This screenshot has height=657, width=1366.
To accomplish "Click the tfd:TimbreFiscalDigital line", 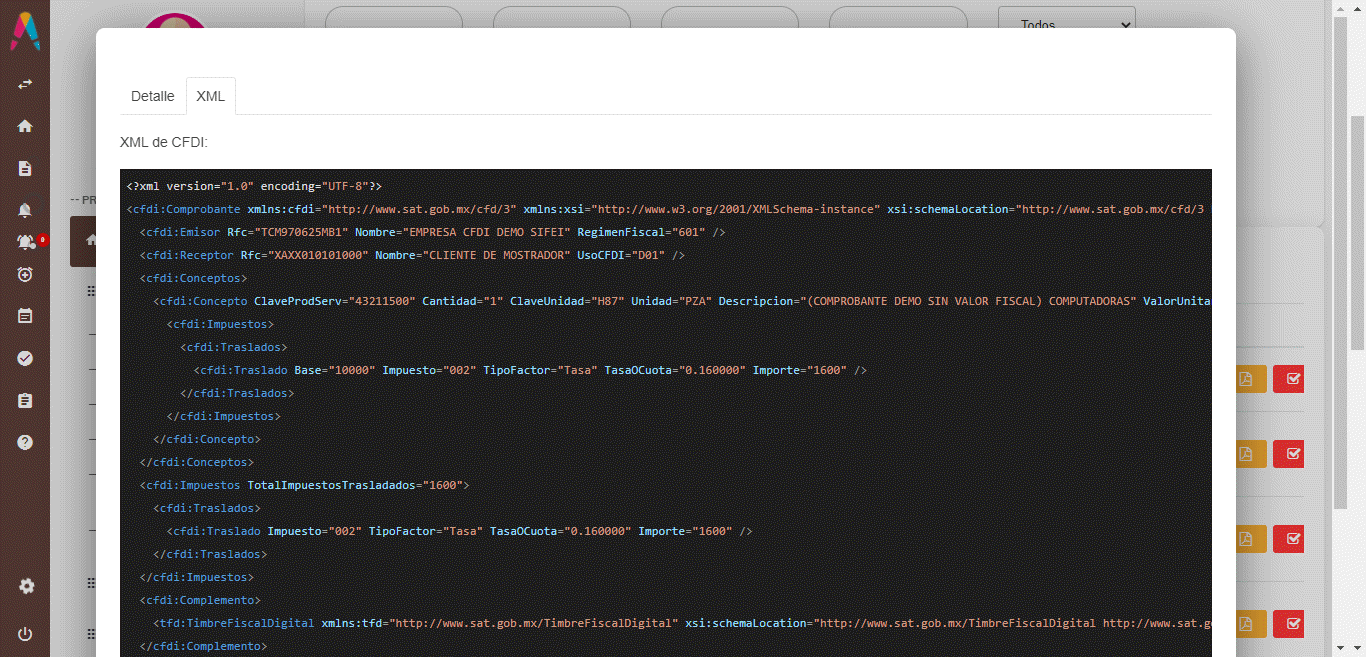I will pyautogui.click(x=682, y=623).
